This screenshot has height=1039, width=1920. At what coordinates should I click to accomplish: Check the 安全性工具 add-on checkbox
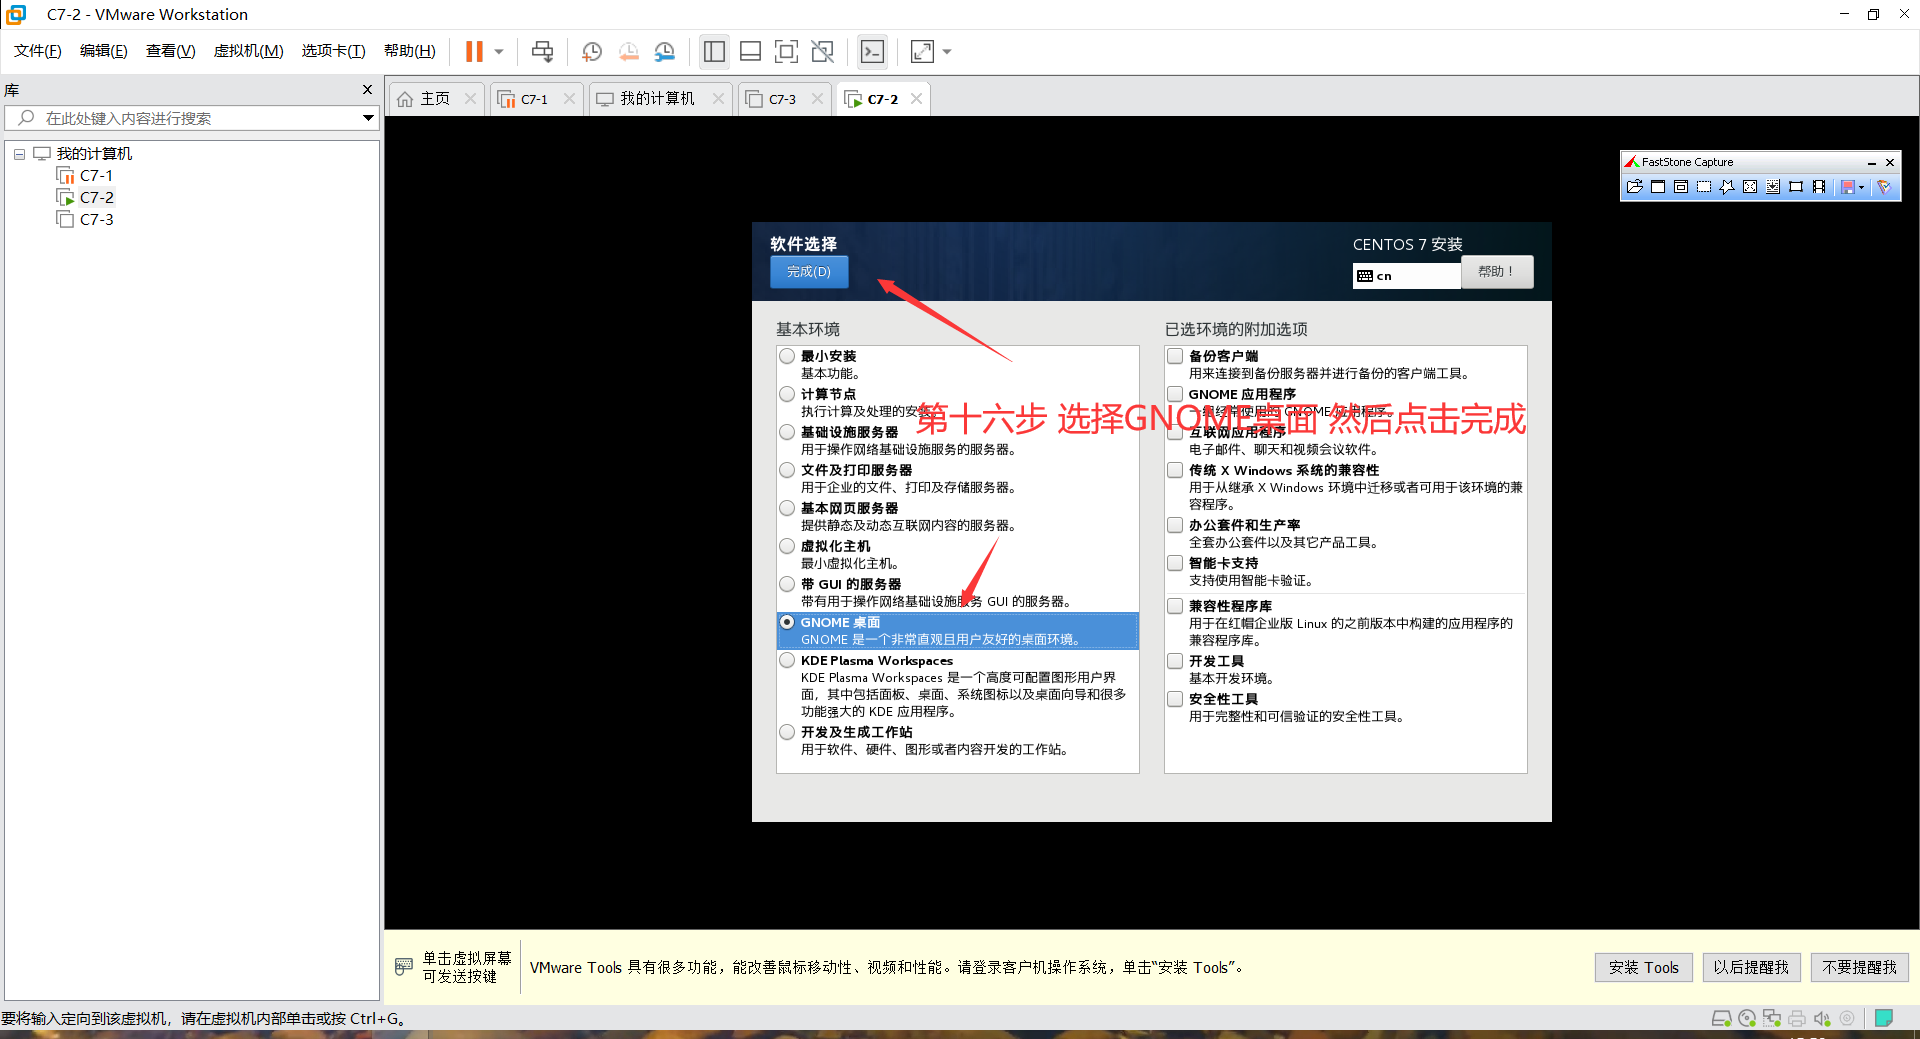click(x=1175, y=699)
